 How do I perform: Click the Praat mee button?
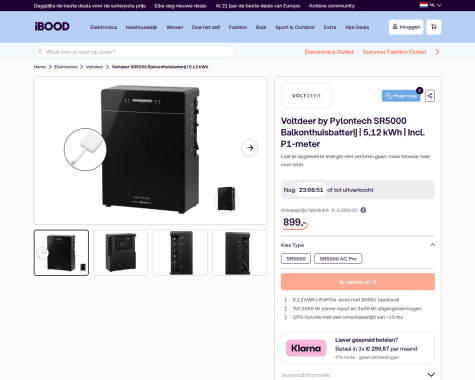401,96
